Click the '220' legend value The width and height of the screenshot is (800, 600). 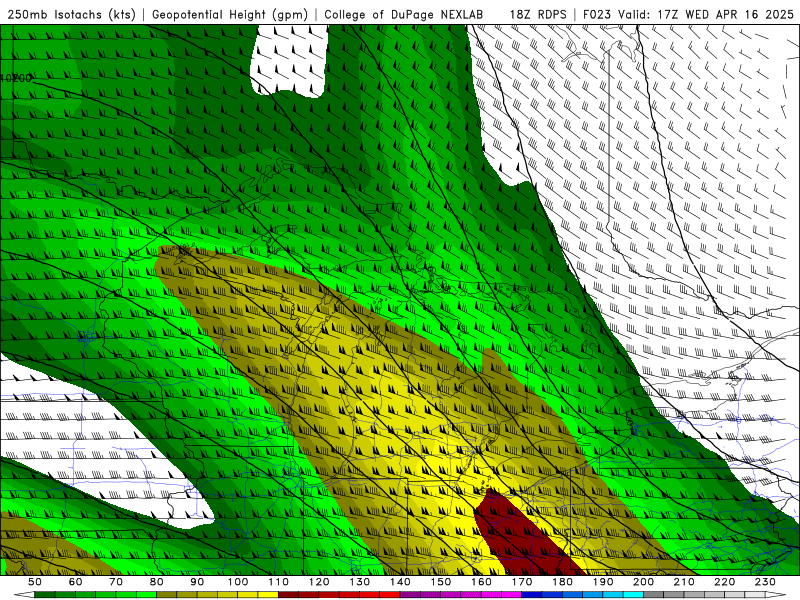725,582
